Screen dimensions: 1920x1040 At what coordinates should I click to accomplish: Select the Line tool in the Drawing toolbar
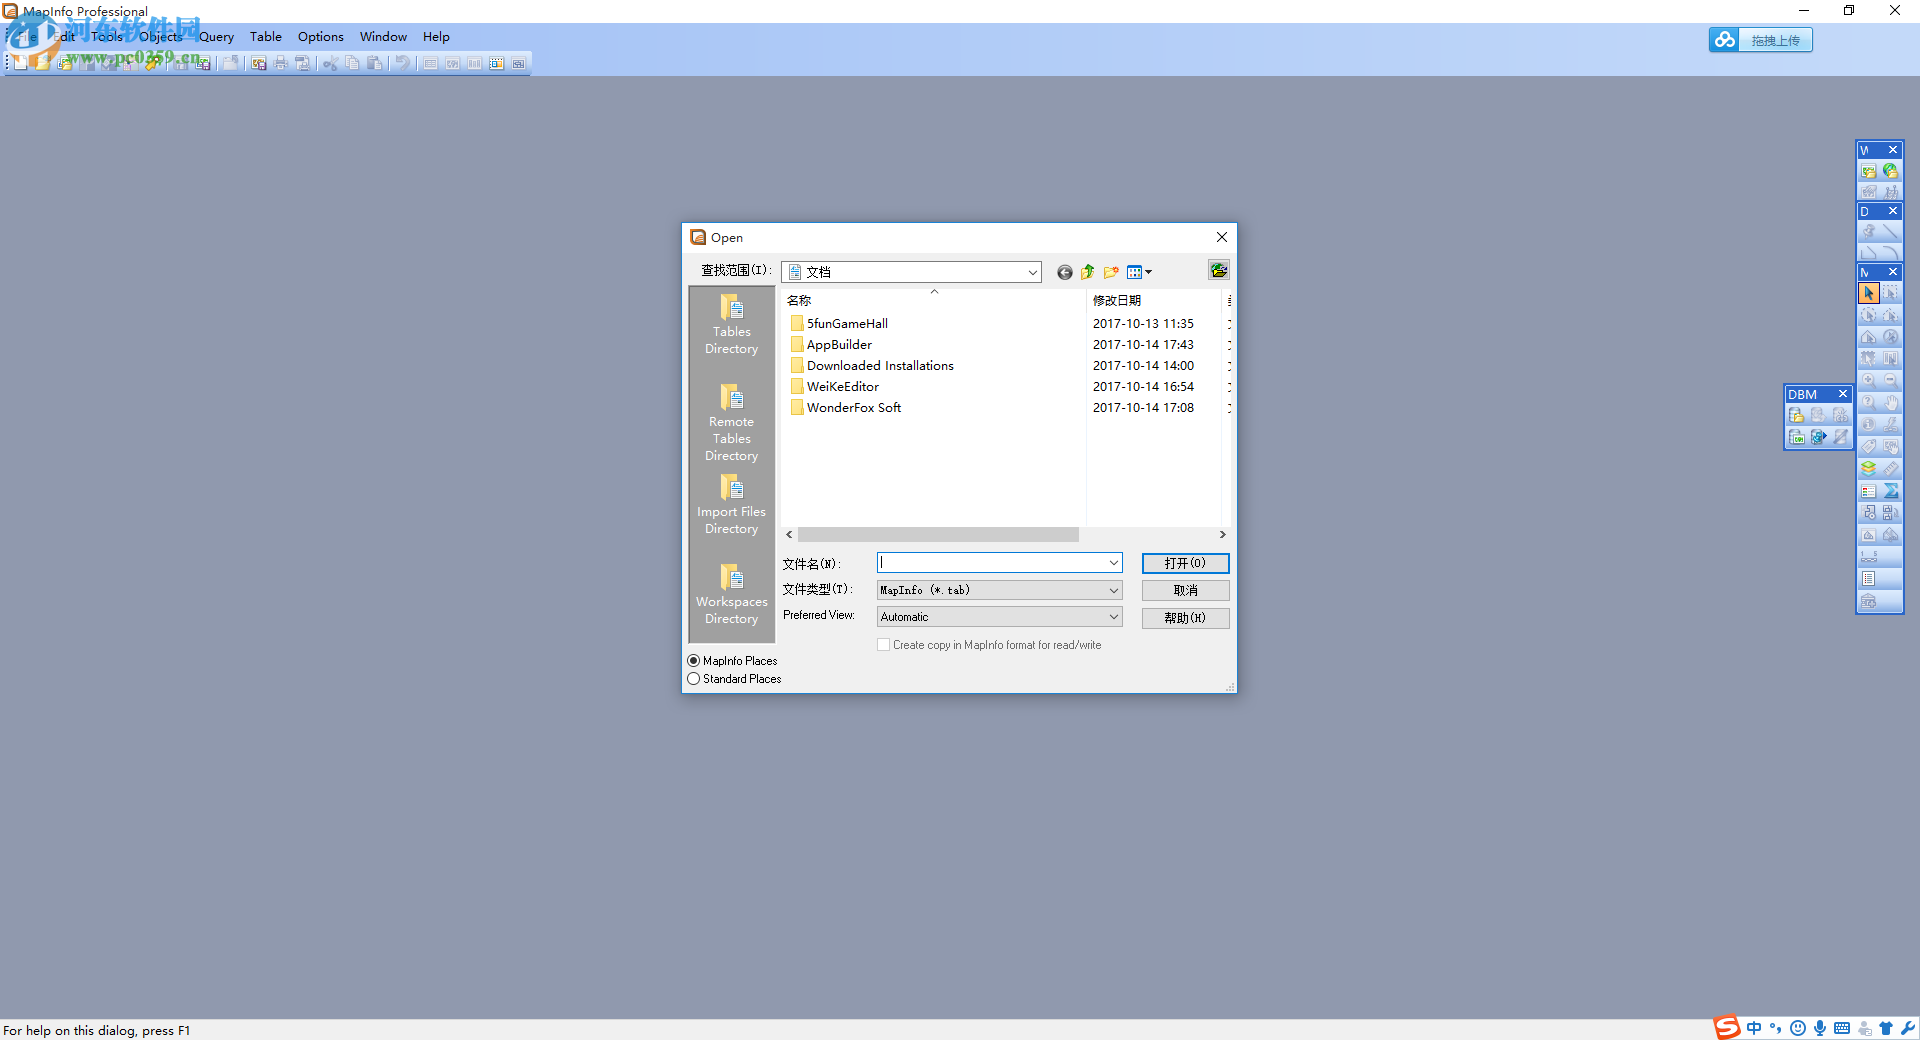click(1891, 230)
